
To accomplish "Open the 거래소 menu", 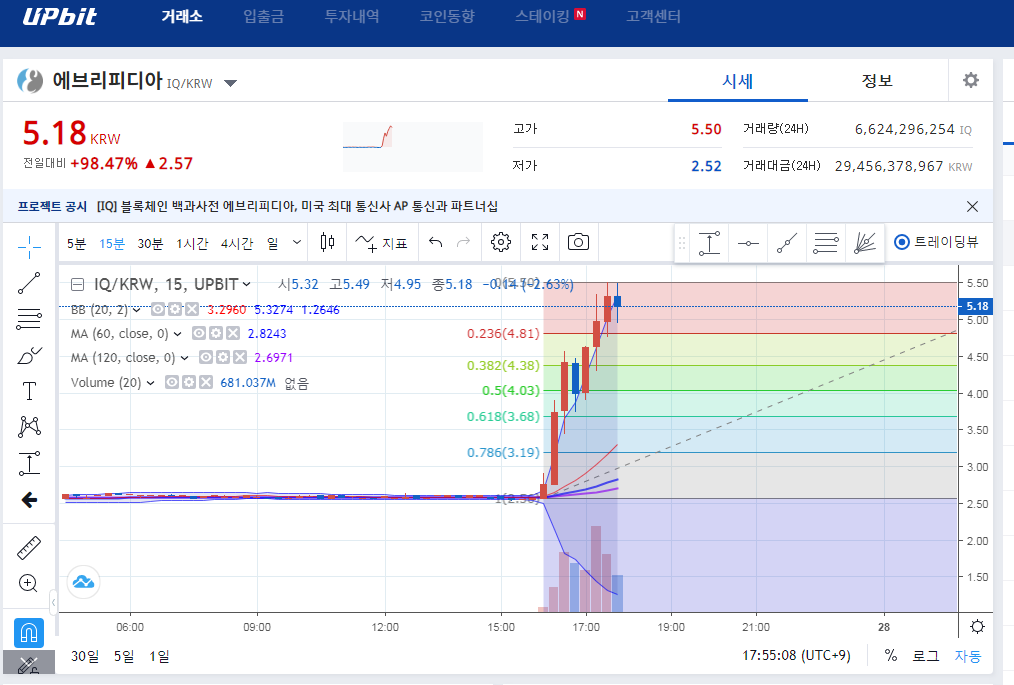I will pos(182,16).
